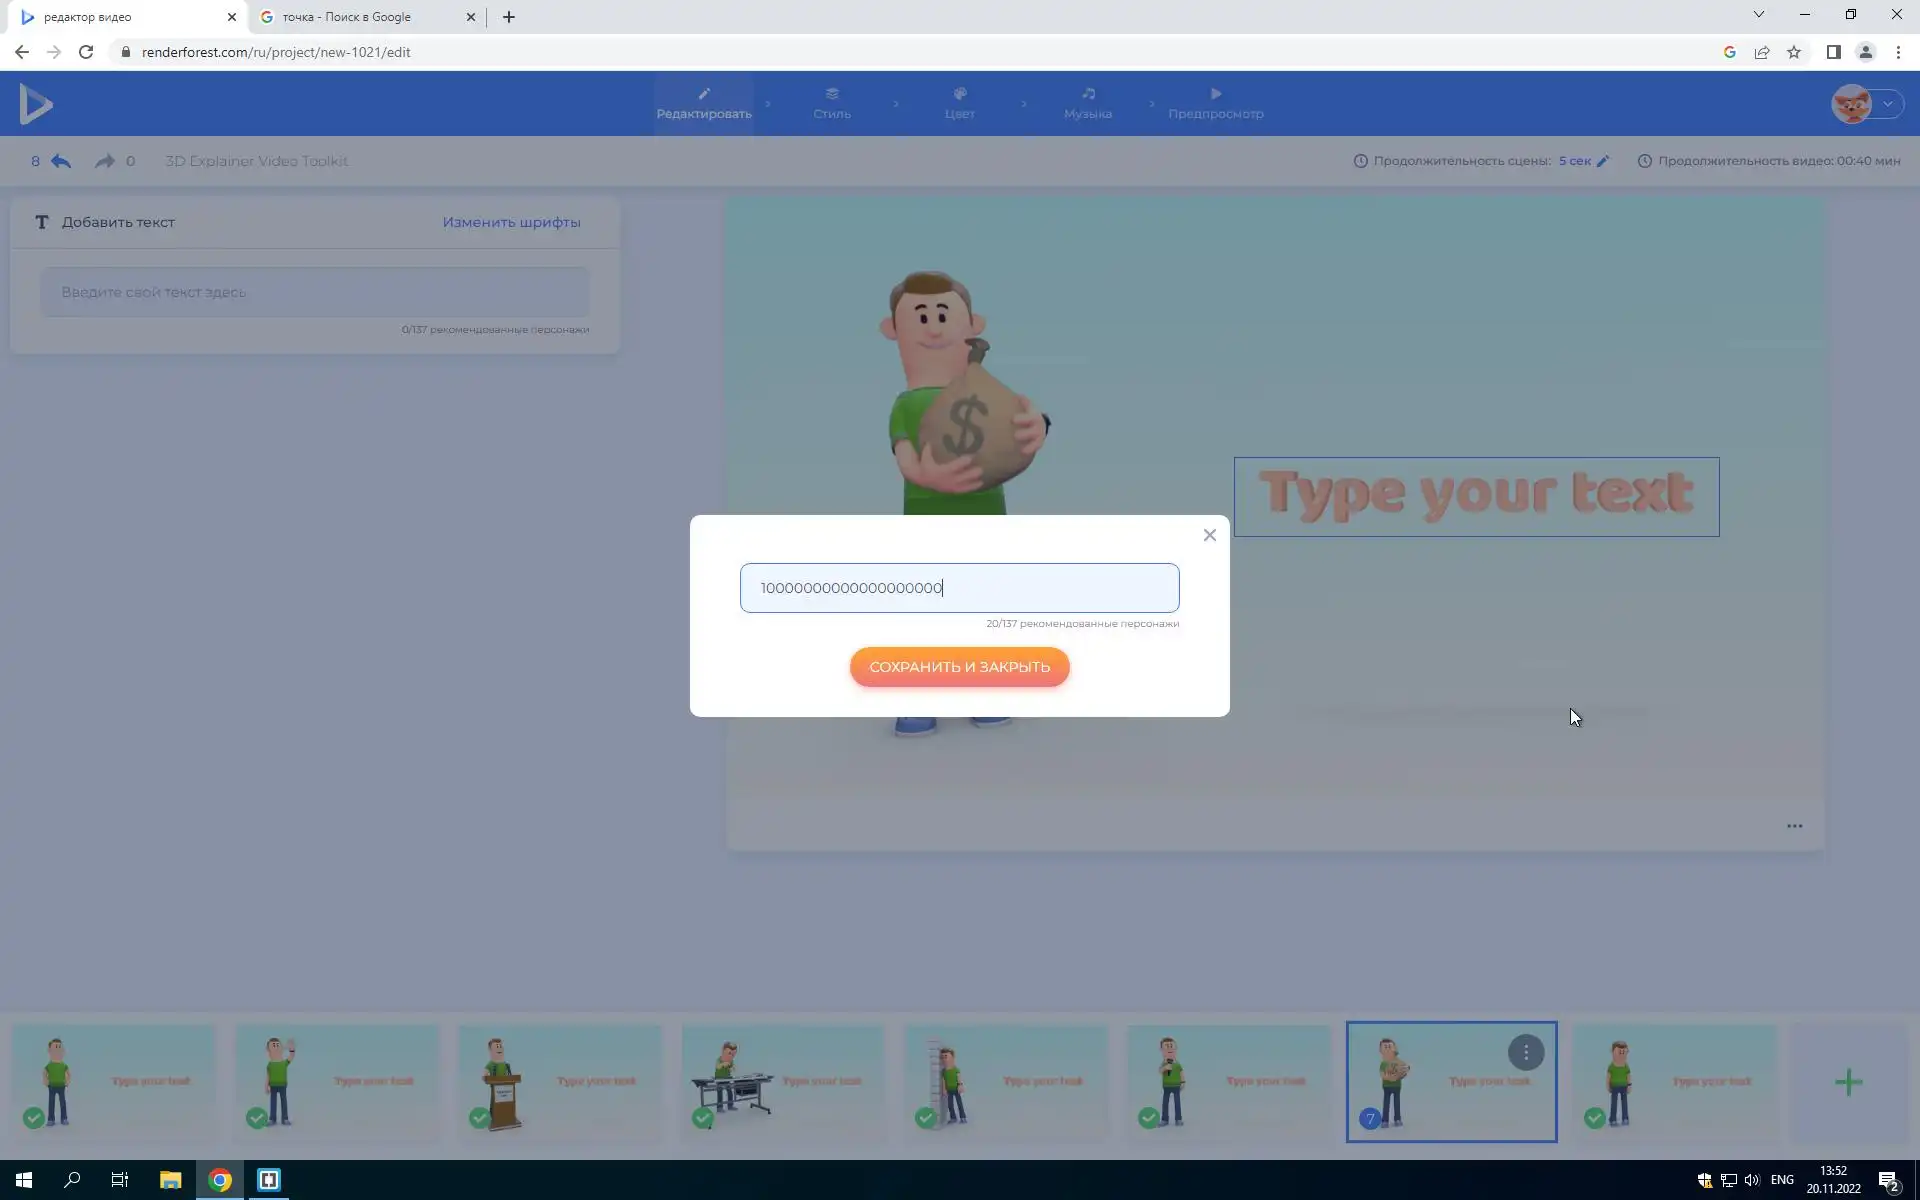Open File Explorer from taskbar
1920x1200 pixels.
pyautogui.click(x=170, y=1180)
